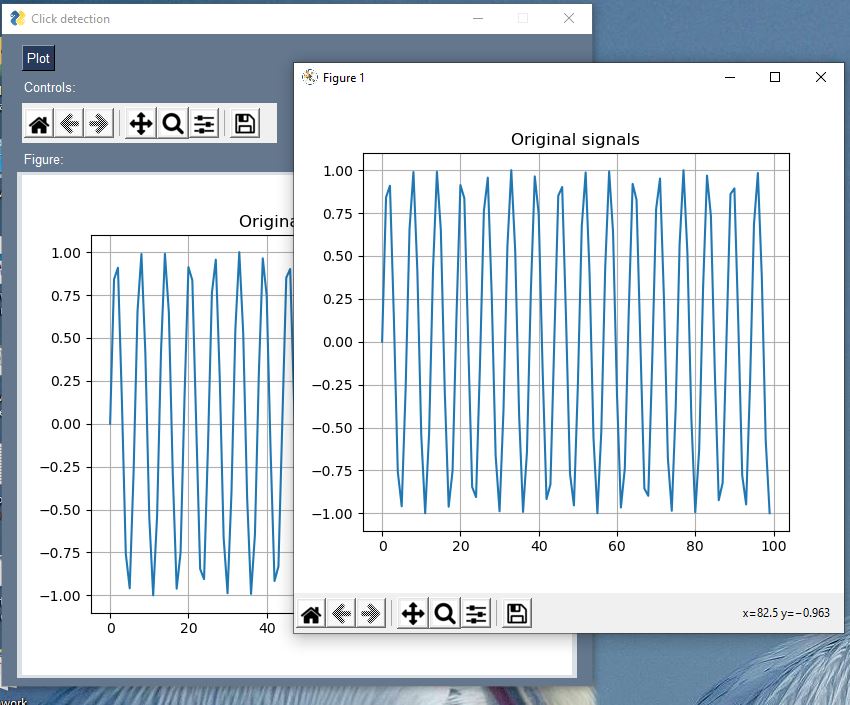850x705 pixels.
Task: Open subplot configuration sliders in Figure 1
Action: pyautogui.click(x=476, y=613)
